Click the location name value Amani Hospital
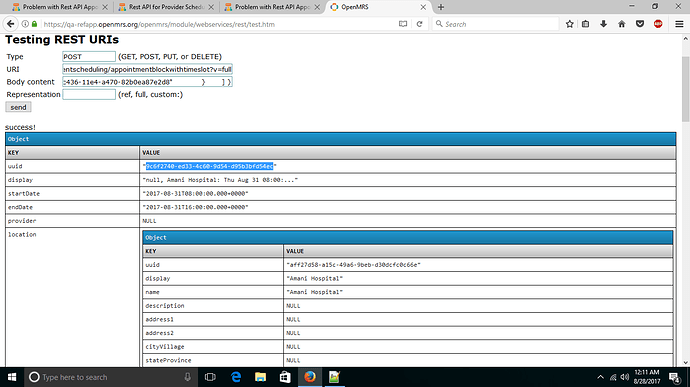The width and height of the screenshot is (690, 387). pyautogui.click(x=315, y=292)
